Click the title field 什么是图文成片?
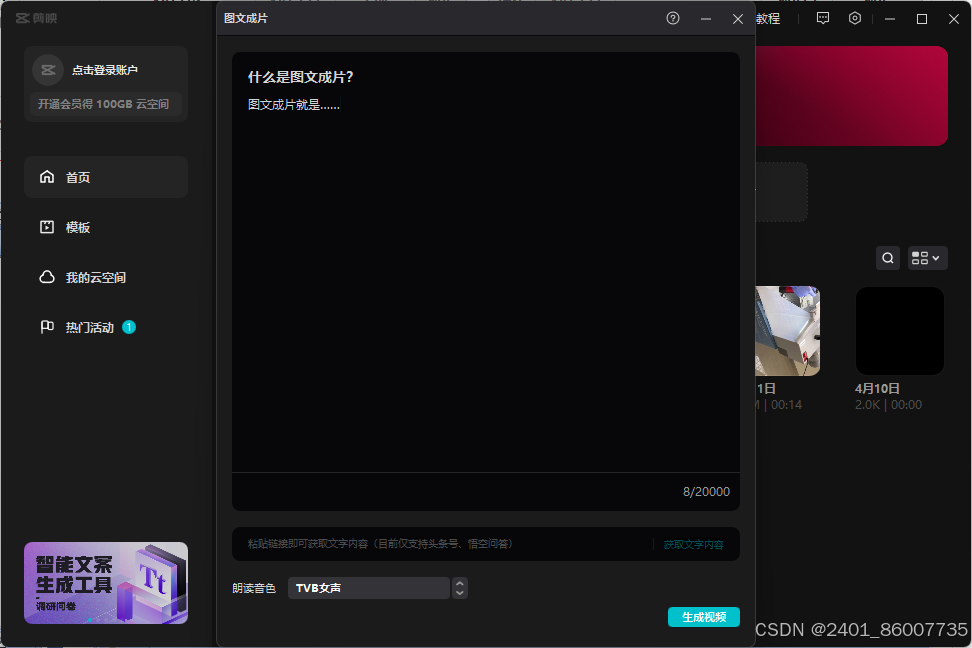 pyautogui.click(x=301, y=77)
